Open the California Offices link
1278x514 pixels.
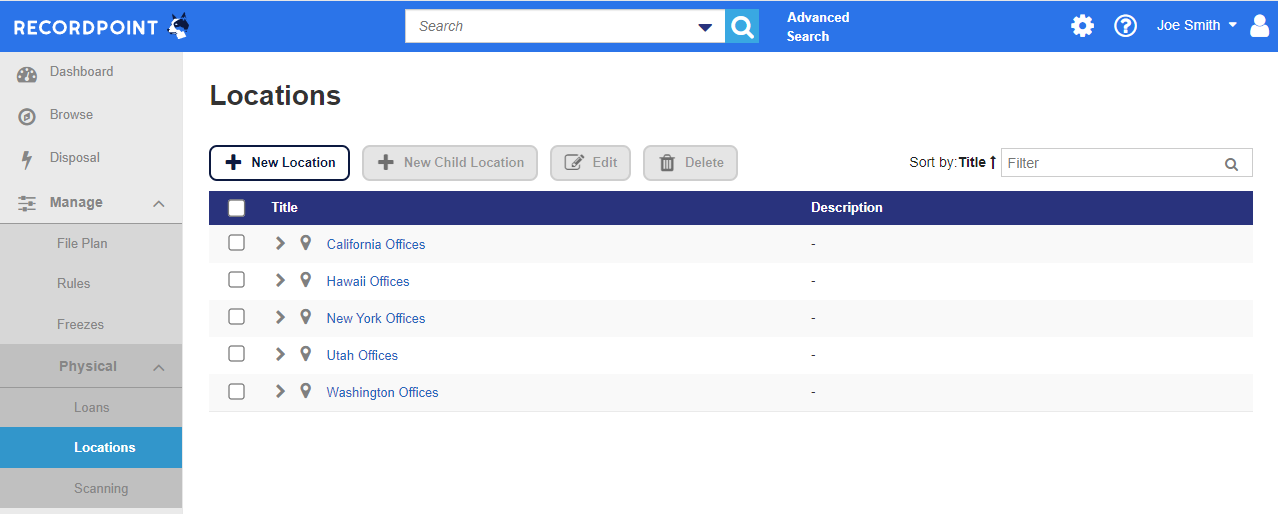[x=376, y=244]
